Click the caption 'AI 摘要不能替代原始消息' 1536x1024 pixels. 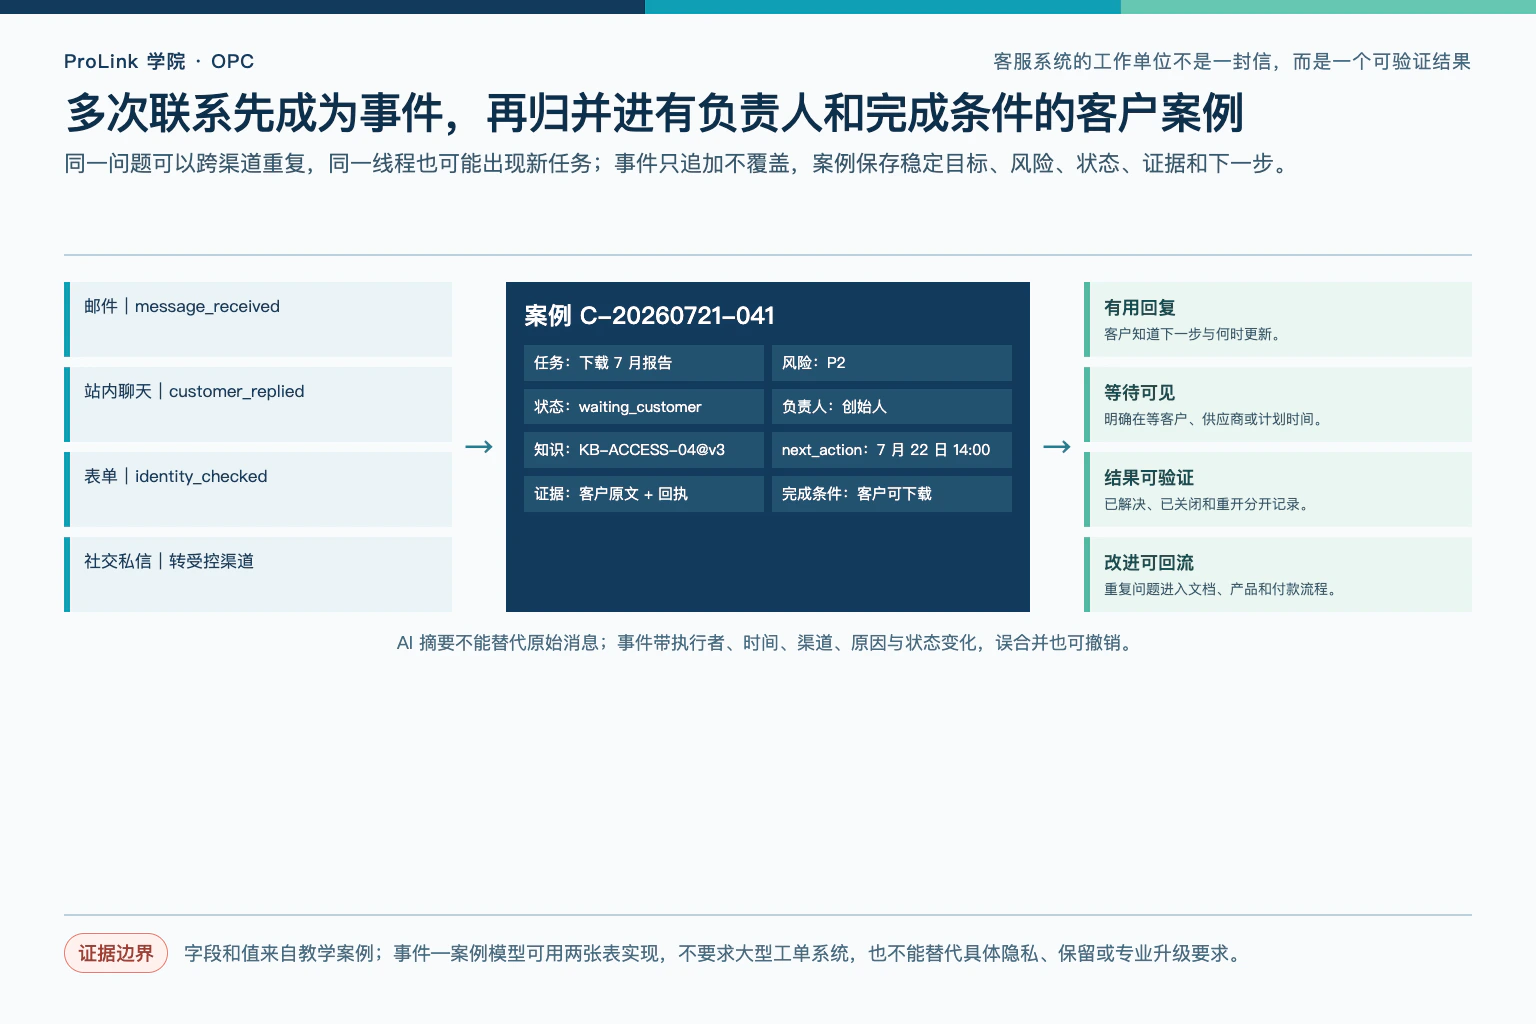[x=497, y=643]
